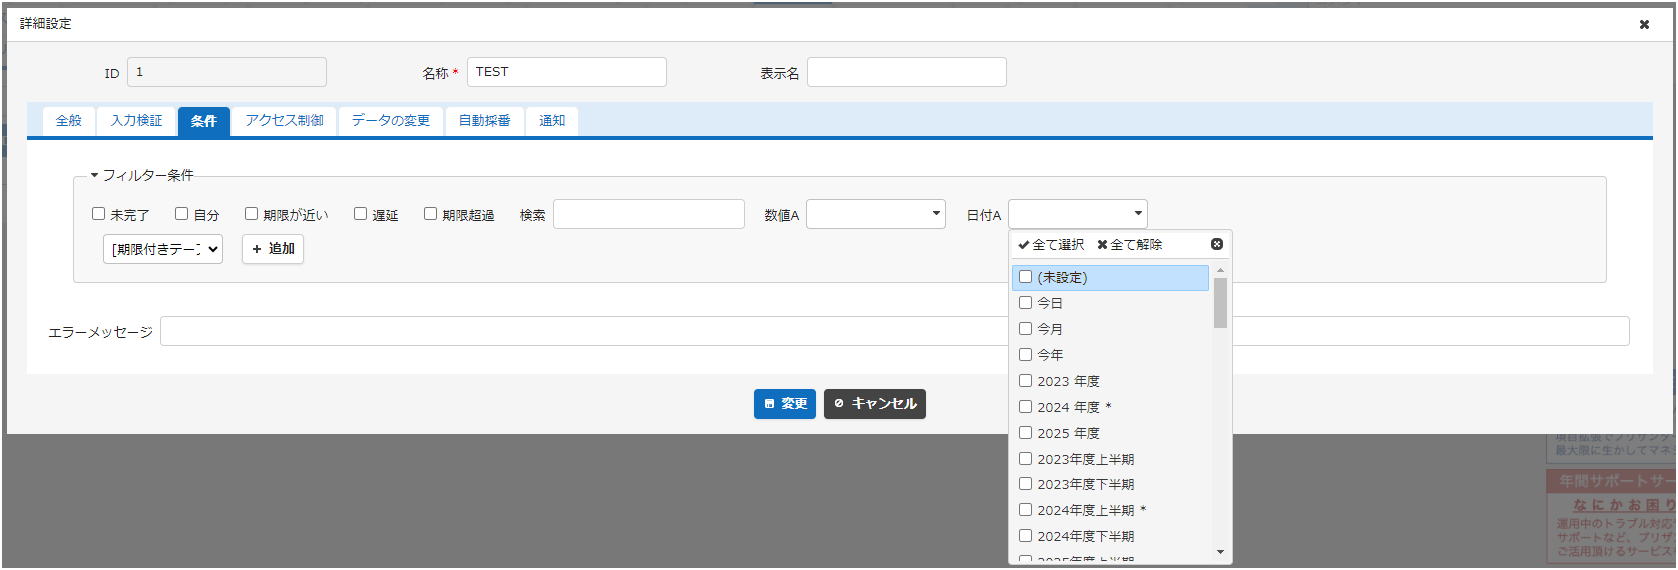
Task: Click the 追加 button
Action: pos(273,249)
